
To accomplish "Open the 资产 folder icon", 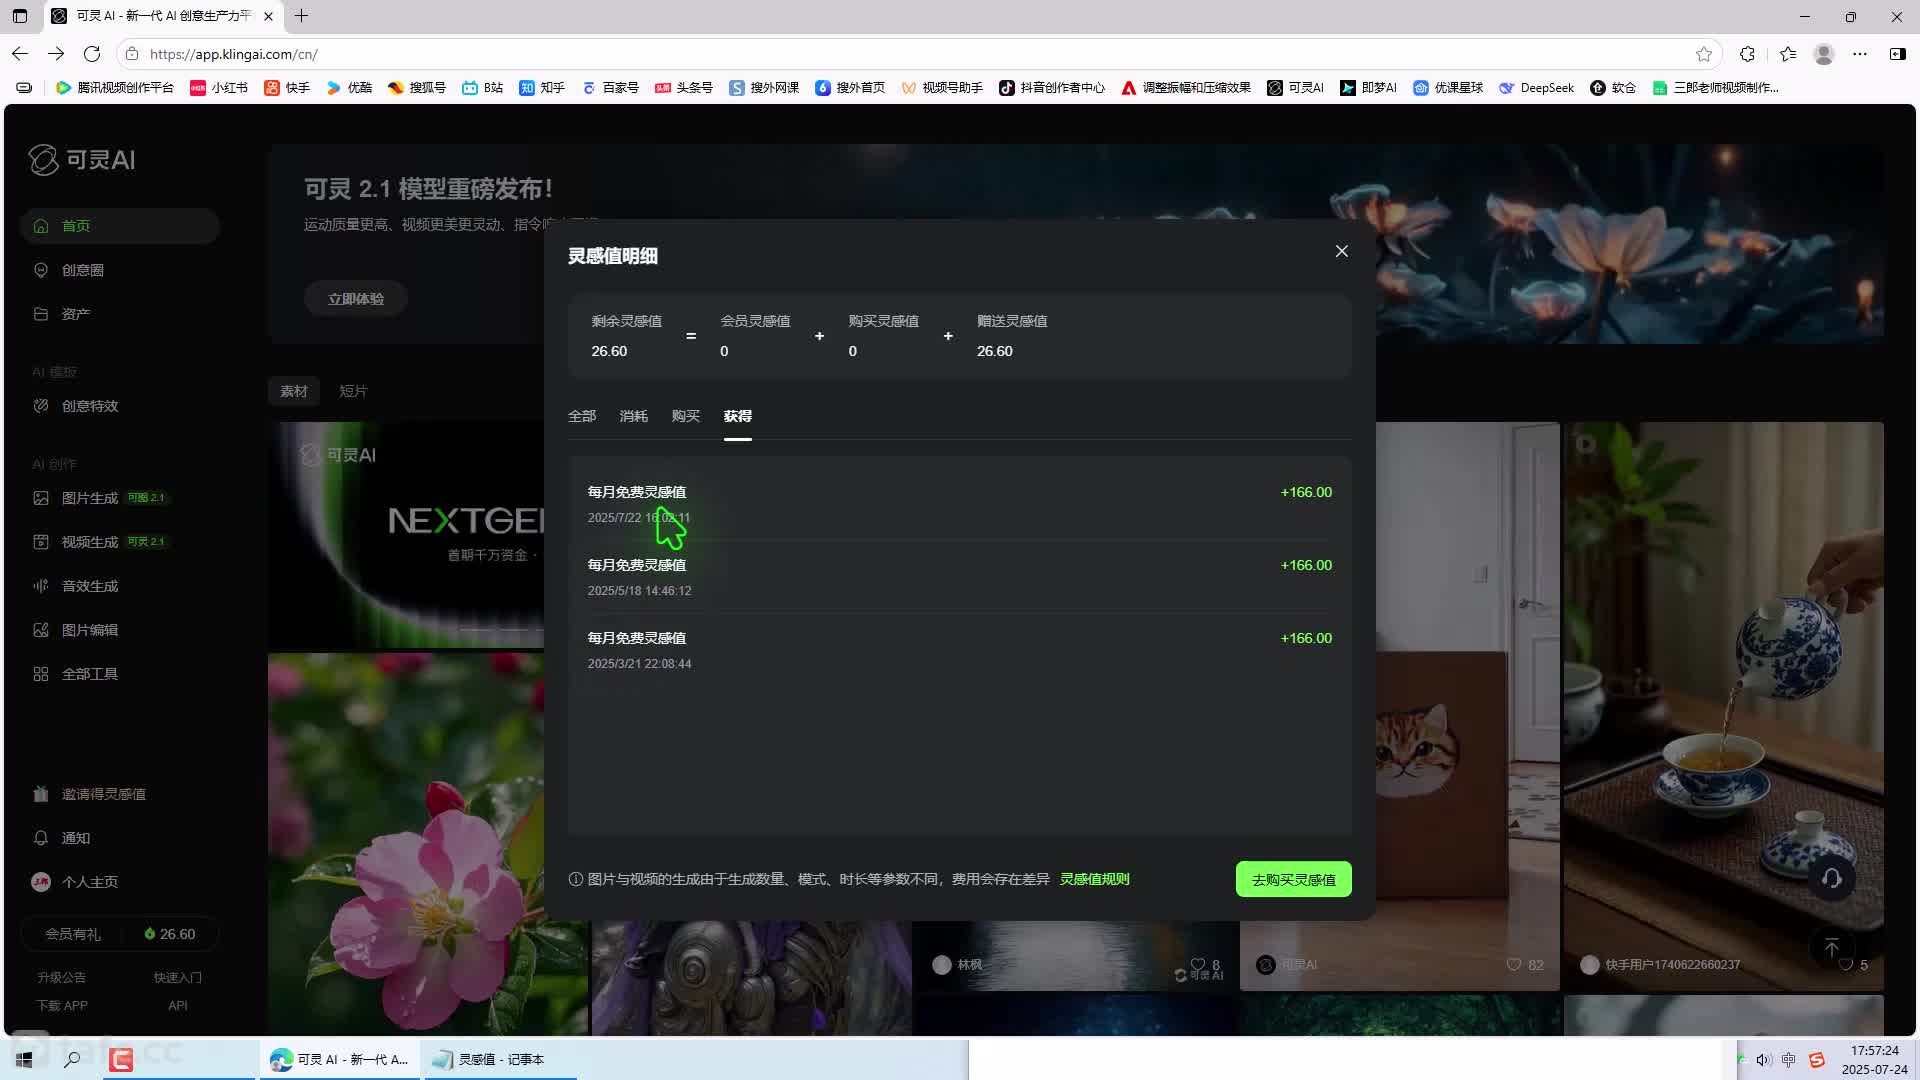I will coord(41,314).
